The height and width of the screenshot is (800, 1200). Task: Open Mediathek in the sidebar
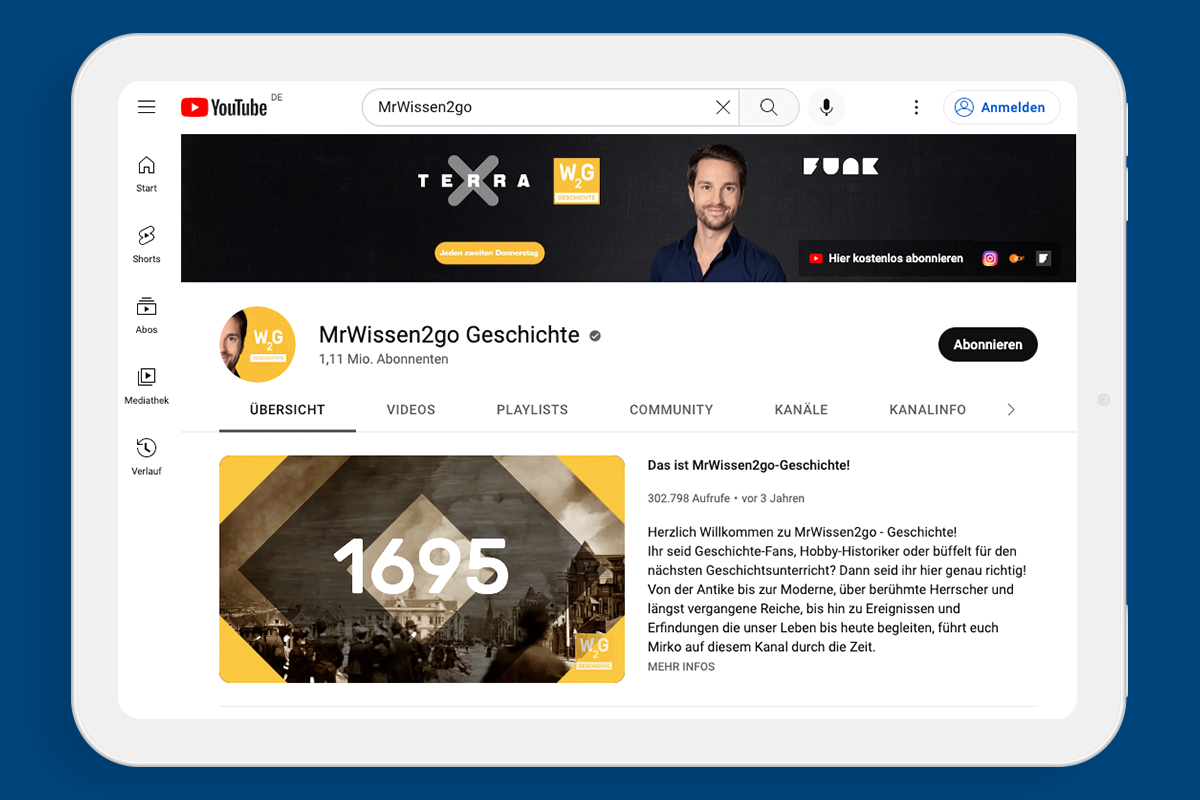[x=147, y=386]
